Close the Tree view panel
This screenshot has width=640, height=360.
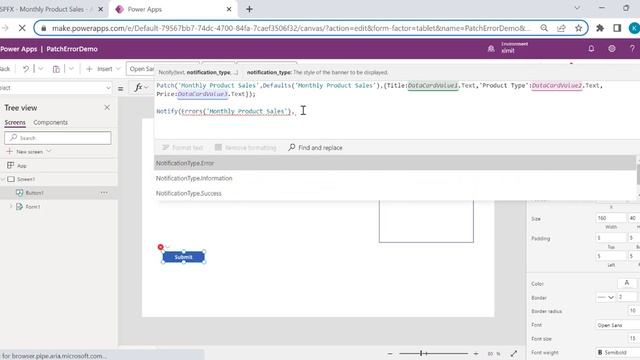(x=107, y=107)
